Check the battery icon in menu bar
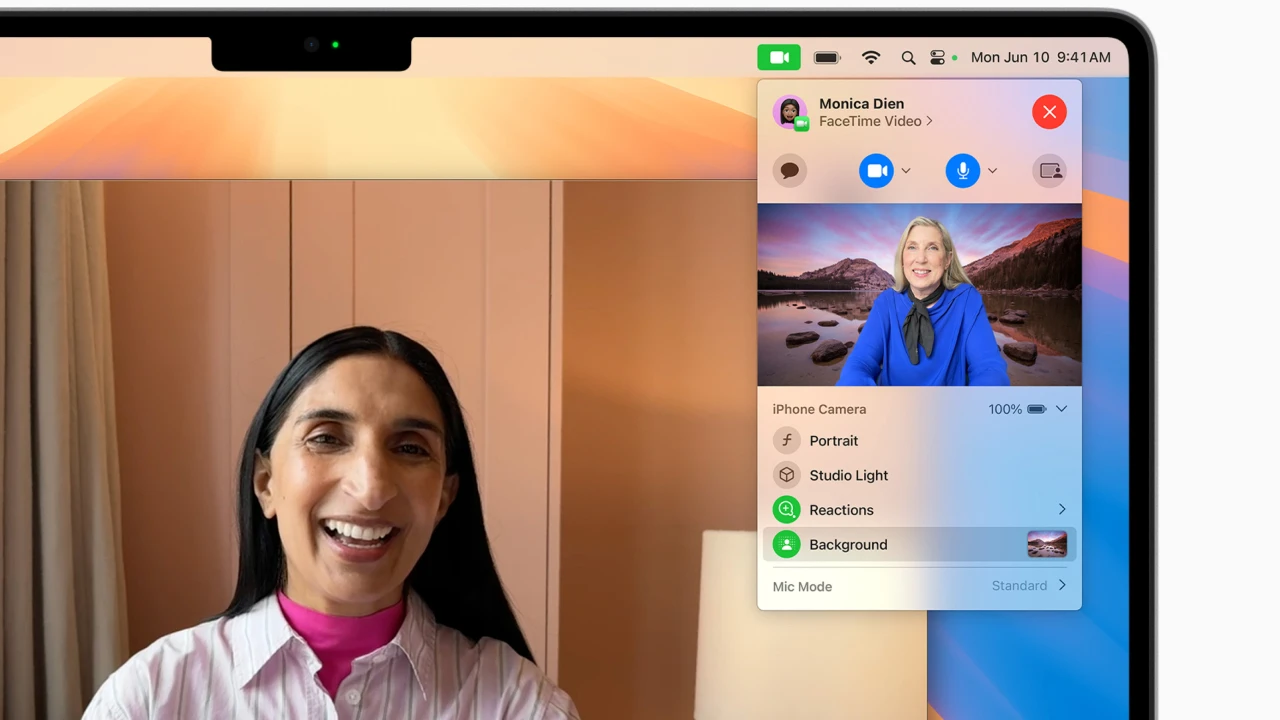Screen dimensions: 1280x720 (827, 58)
